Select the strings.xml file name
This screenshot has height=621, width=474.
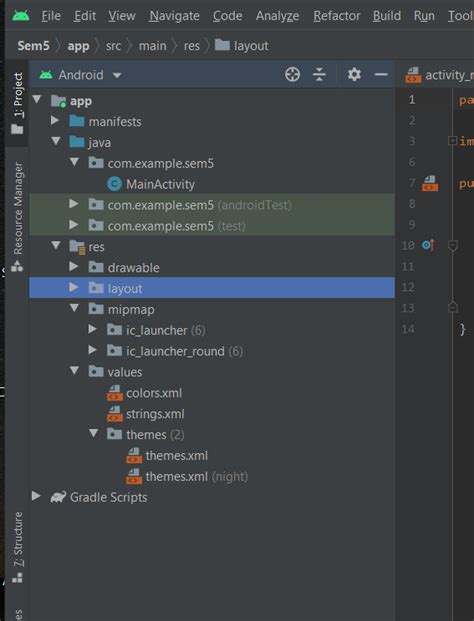tap(155, 414)
